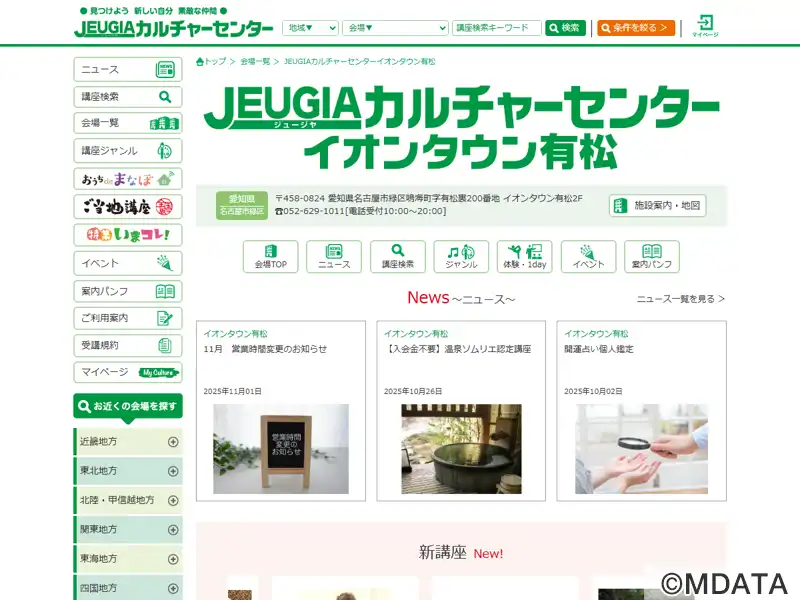Open ご利用案内 in the left sidebar
The image size is (800, 600).
128,318
